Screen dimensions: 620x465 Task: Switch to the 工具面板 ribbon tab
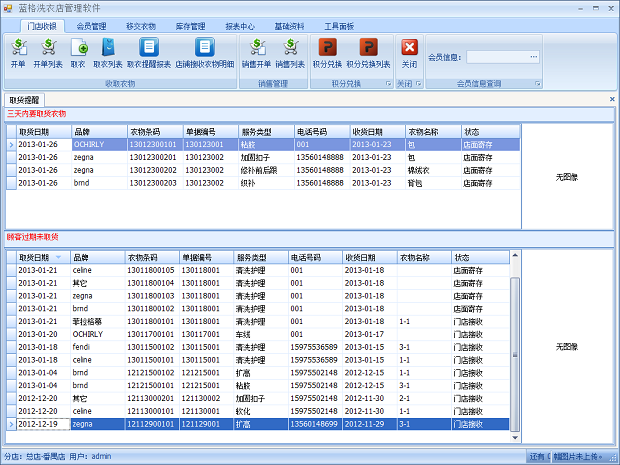339,26
